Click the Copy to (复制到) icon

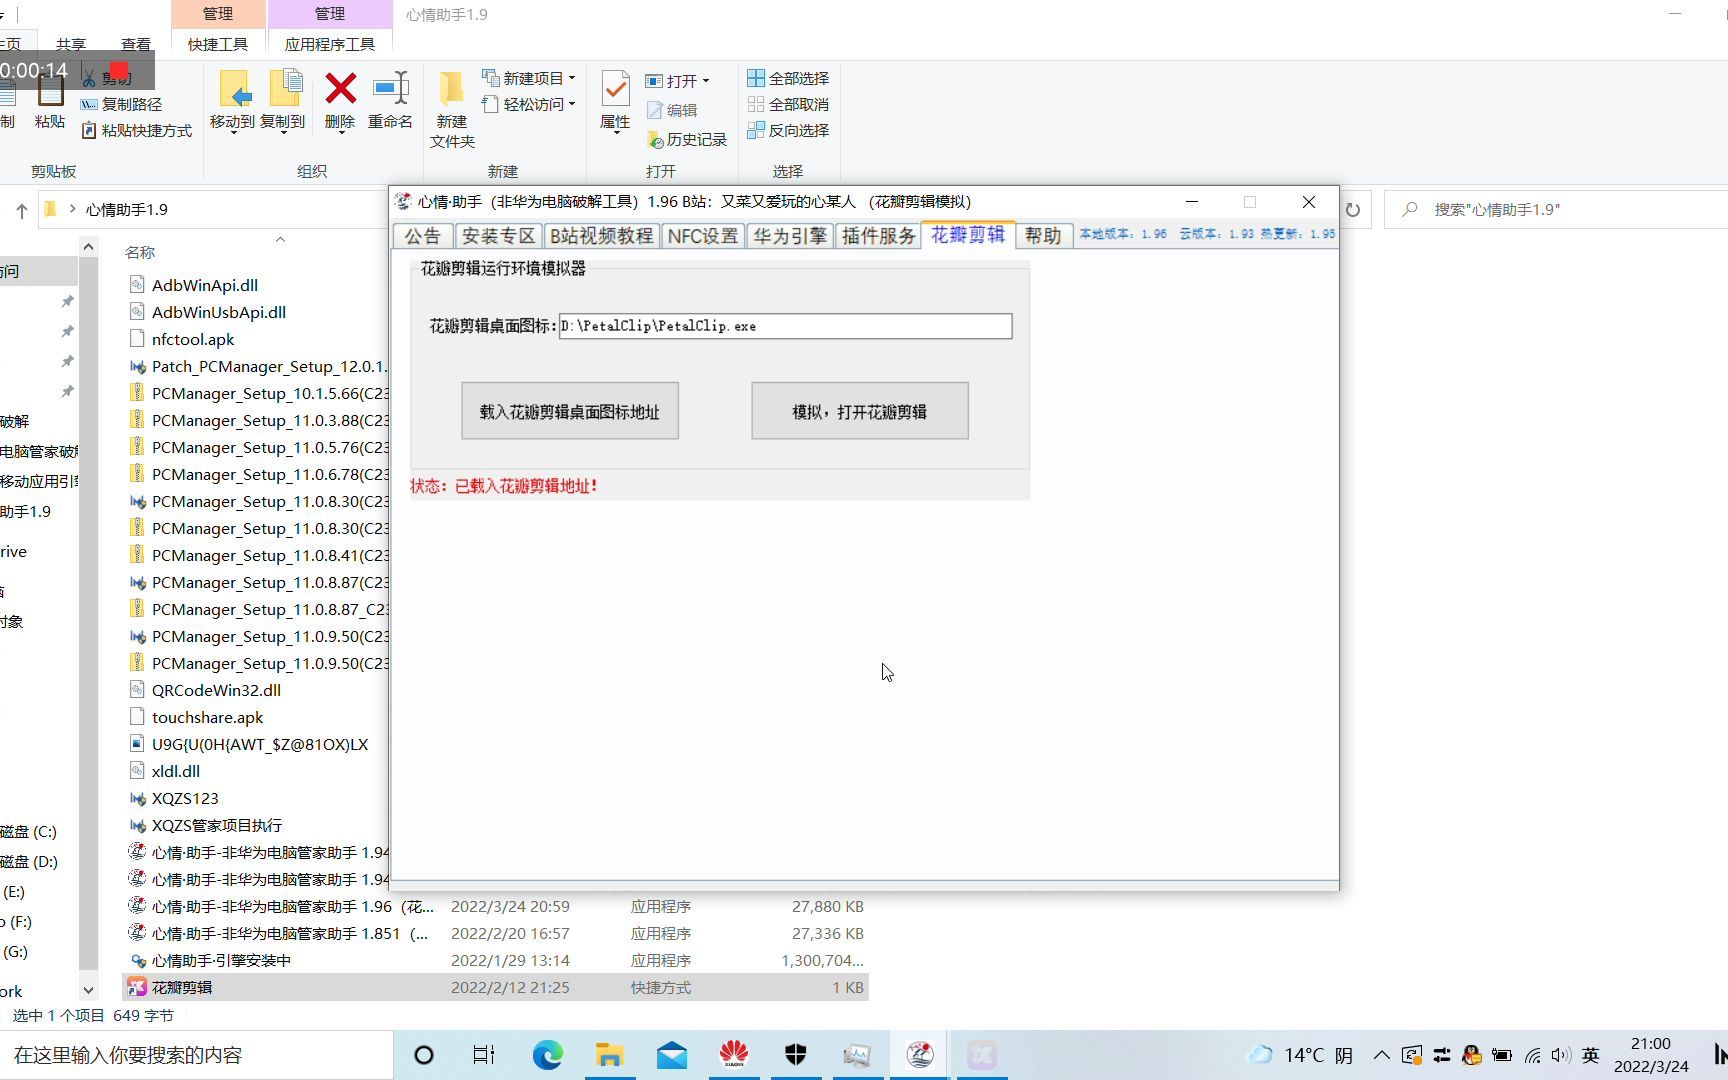point(286,100)
